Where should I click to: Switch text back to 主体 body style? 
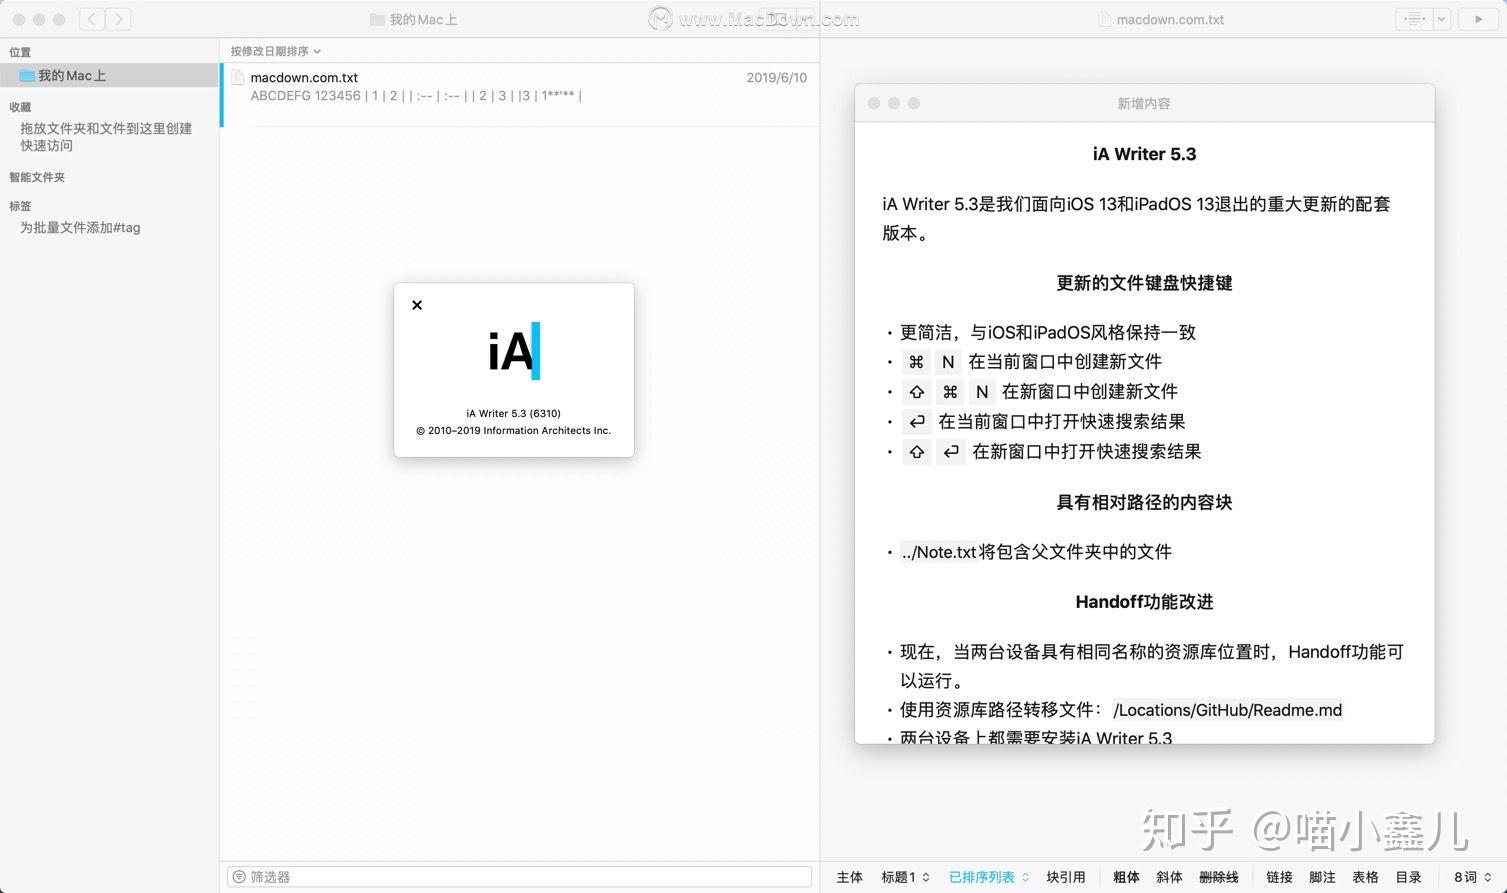849,877
